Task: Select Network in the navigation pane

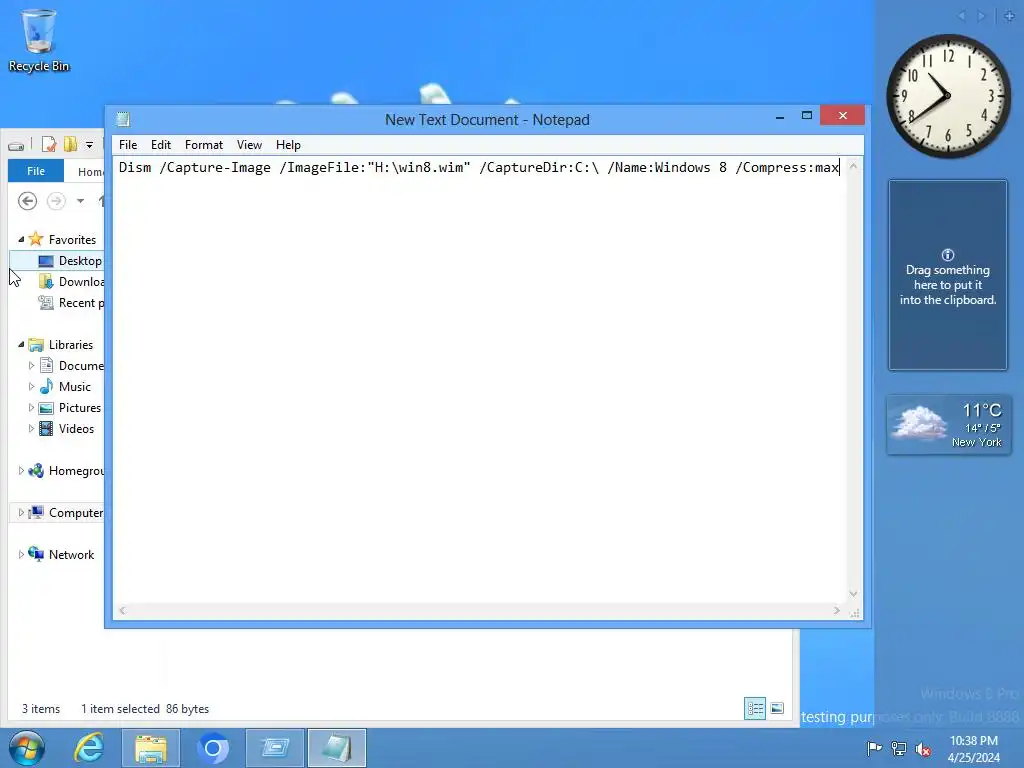Action: click(71, 554)
